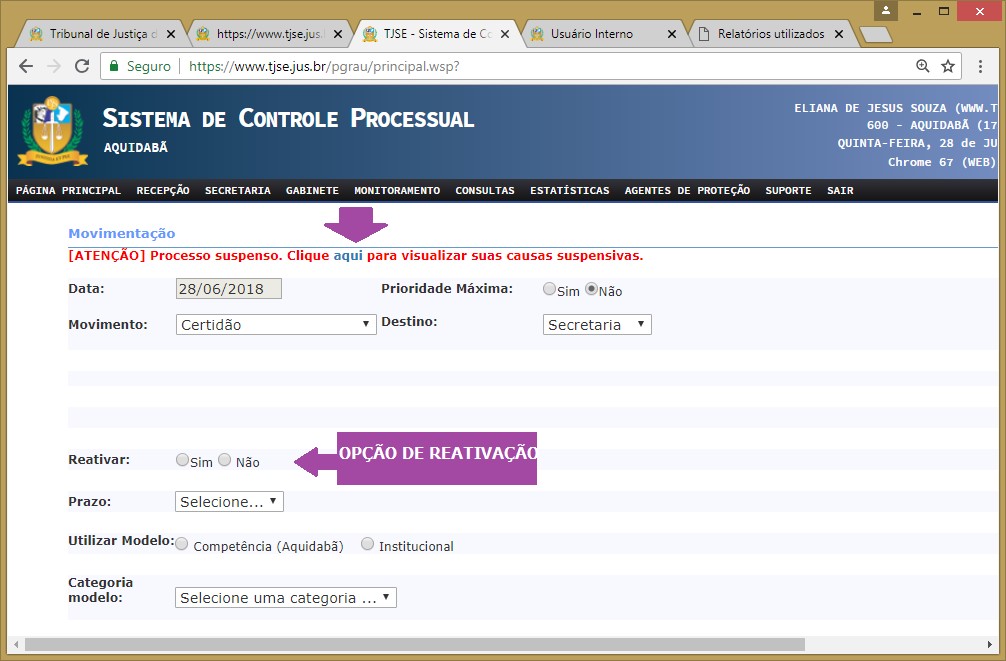Open the Movimento dropdown showing Certidão
Screen dimensions: 1006x661
(x=276, y=324)
